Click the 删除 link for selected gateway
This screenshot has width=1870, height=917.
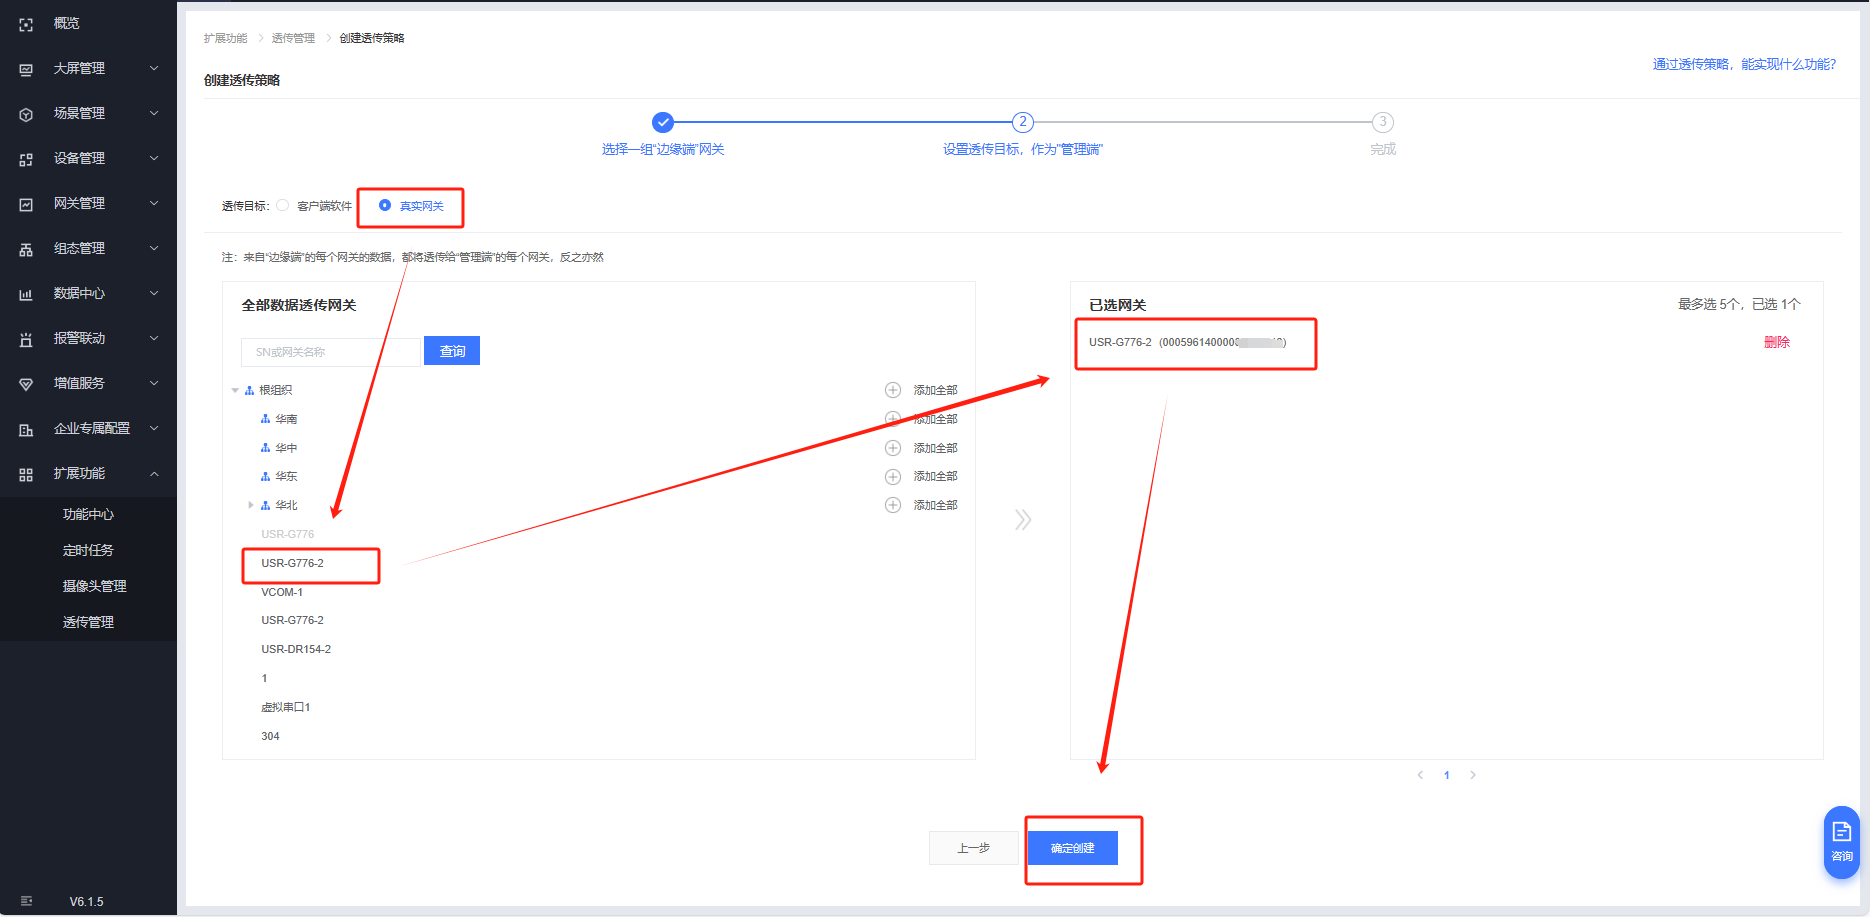pyautogui.click(x=1776, y=342)
